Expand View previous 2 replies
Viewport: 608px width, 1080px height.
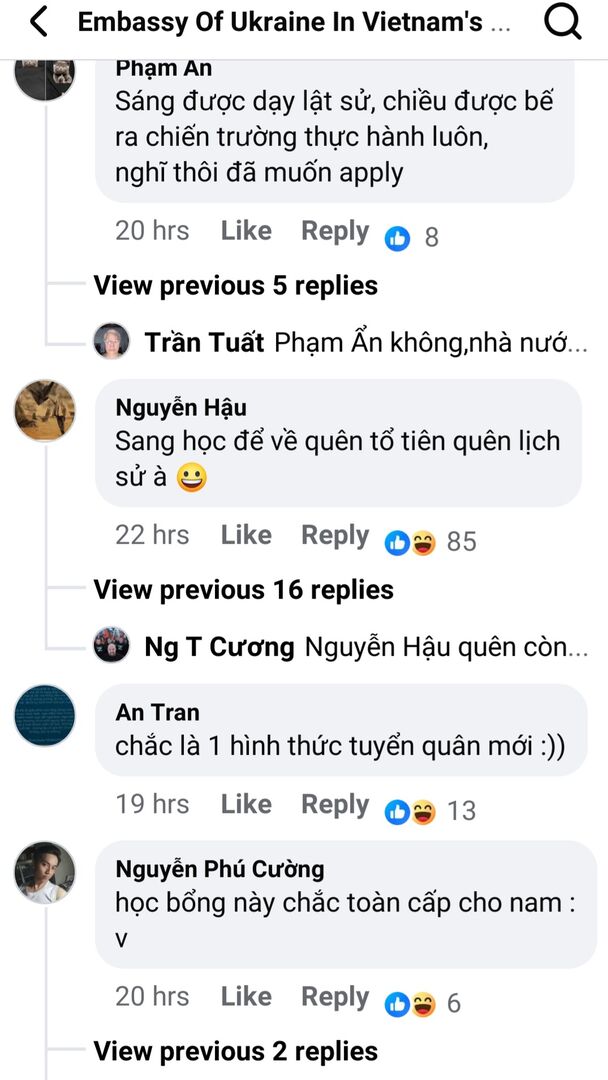tap(235, 1051)
